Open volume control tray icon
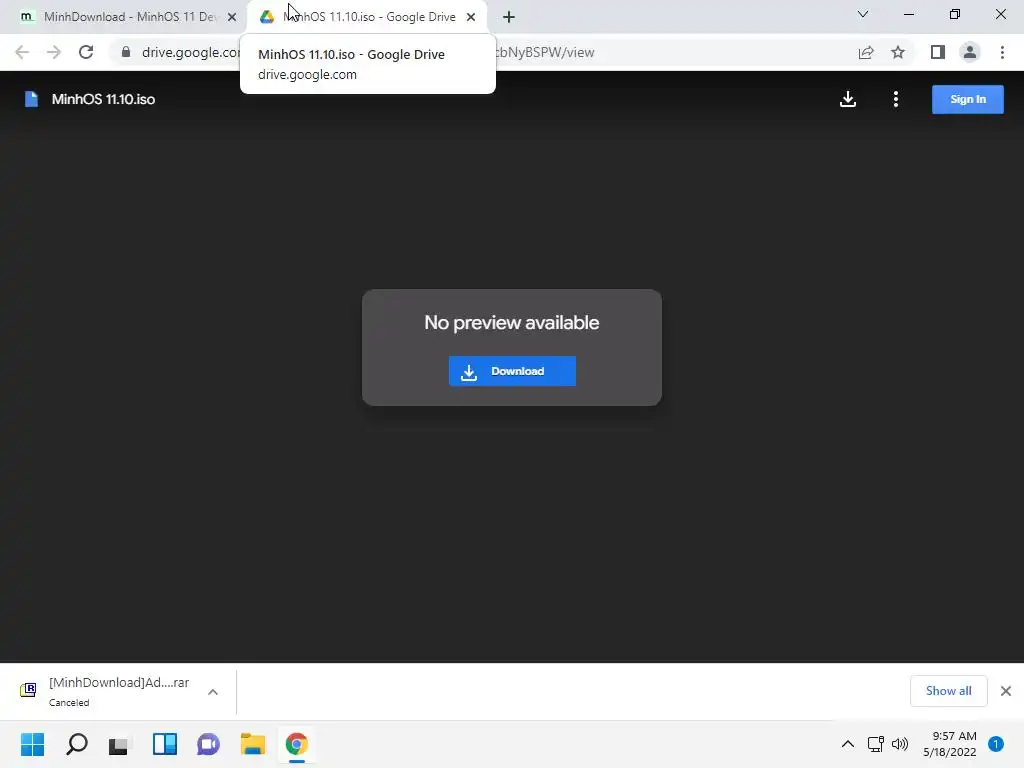 pos(900,744)
